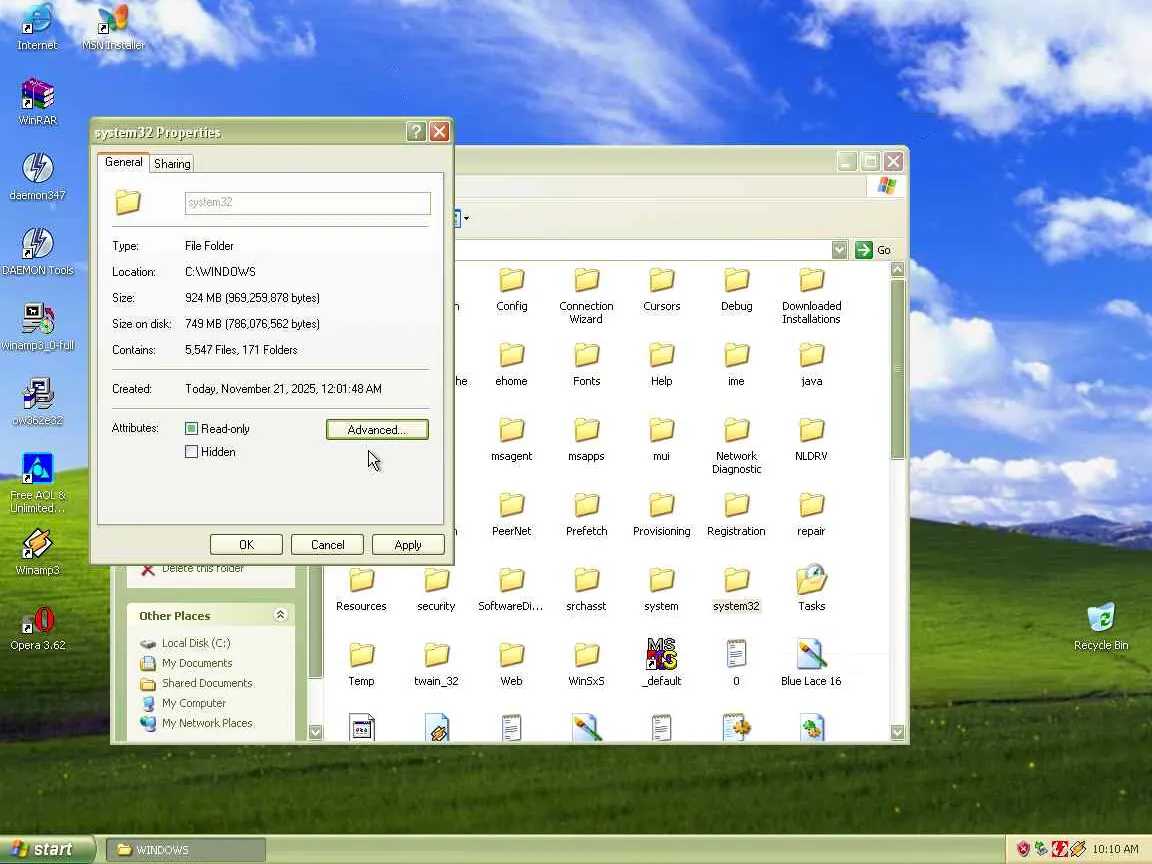Viewport: 1152px width, 864px height.
Task: Open the address bar dropdown arrow
Action: pyautogui.click(x=839, y=250)
